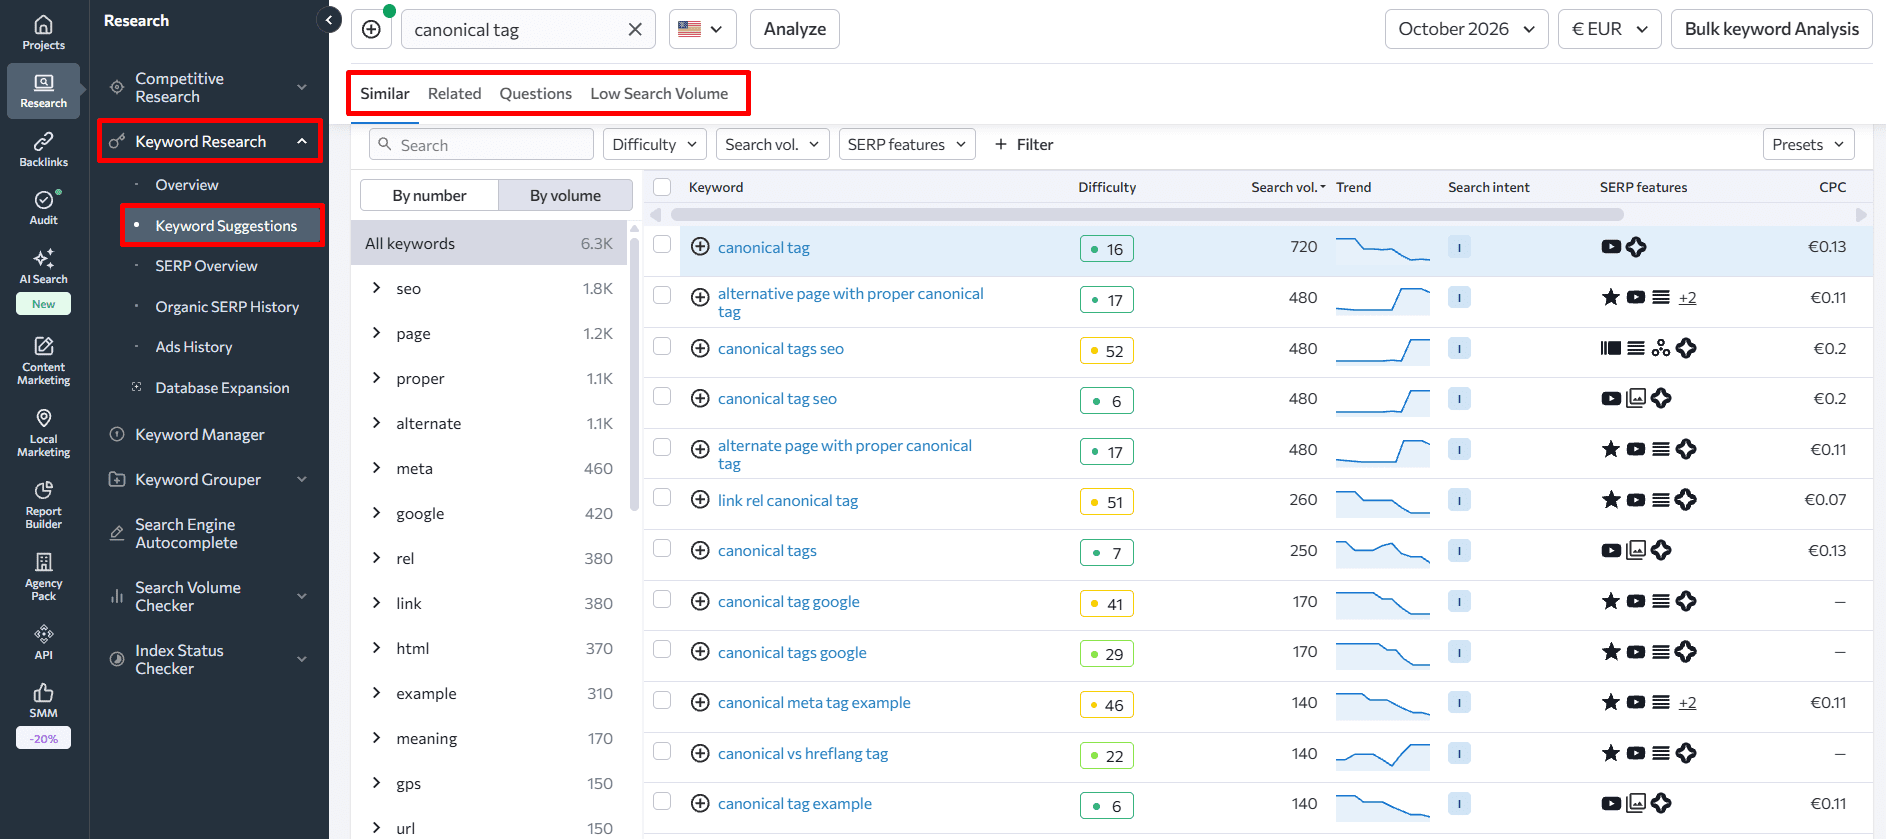The image size is (1886, 839).
Task: Open AI Search in sidebar
Action: click(43, 266)
